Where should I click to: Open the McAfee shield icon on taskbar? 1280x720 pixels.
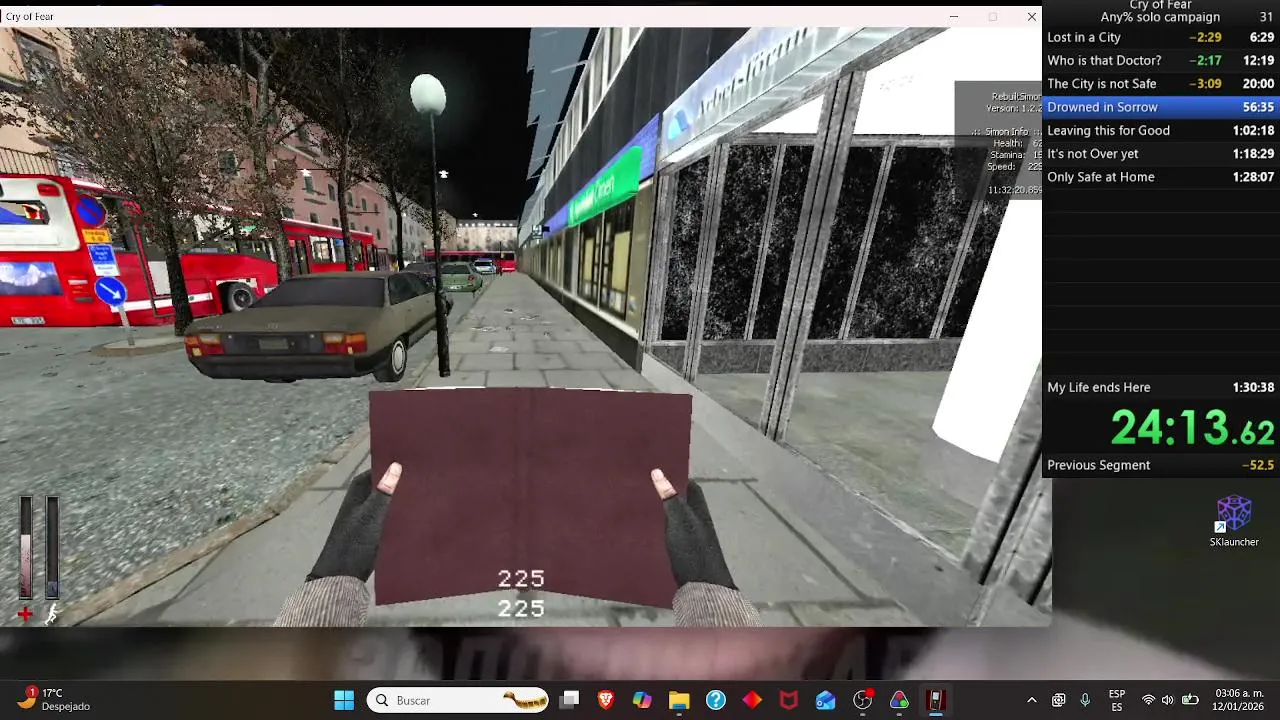pyautogui.click(x=789, y=700)
